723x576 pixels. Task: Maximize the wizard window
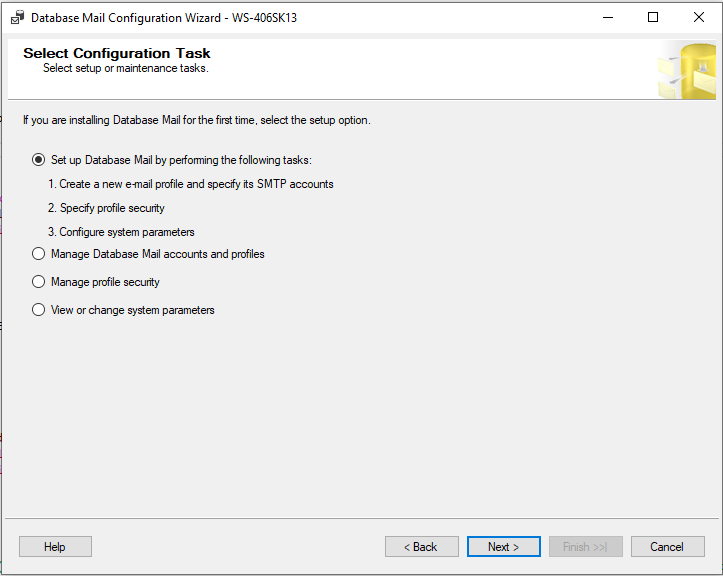[653, 18]
